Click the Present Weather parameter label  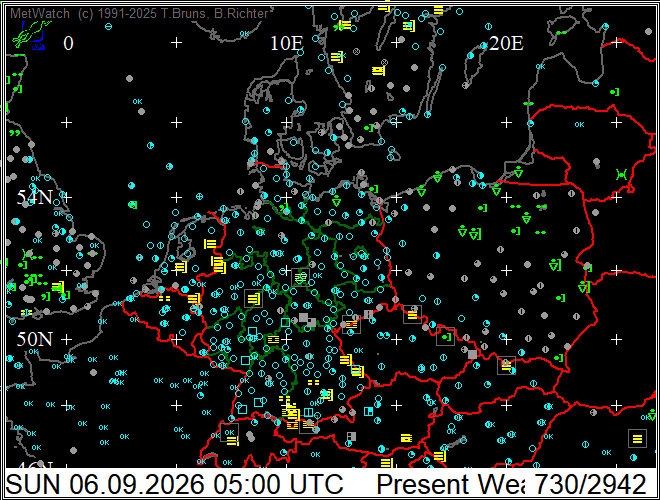coord(450,484)
